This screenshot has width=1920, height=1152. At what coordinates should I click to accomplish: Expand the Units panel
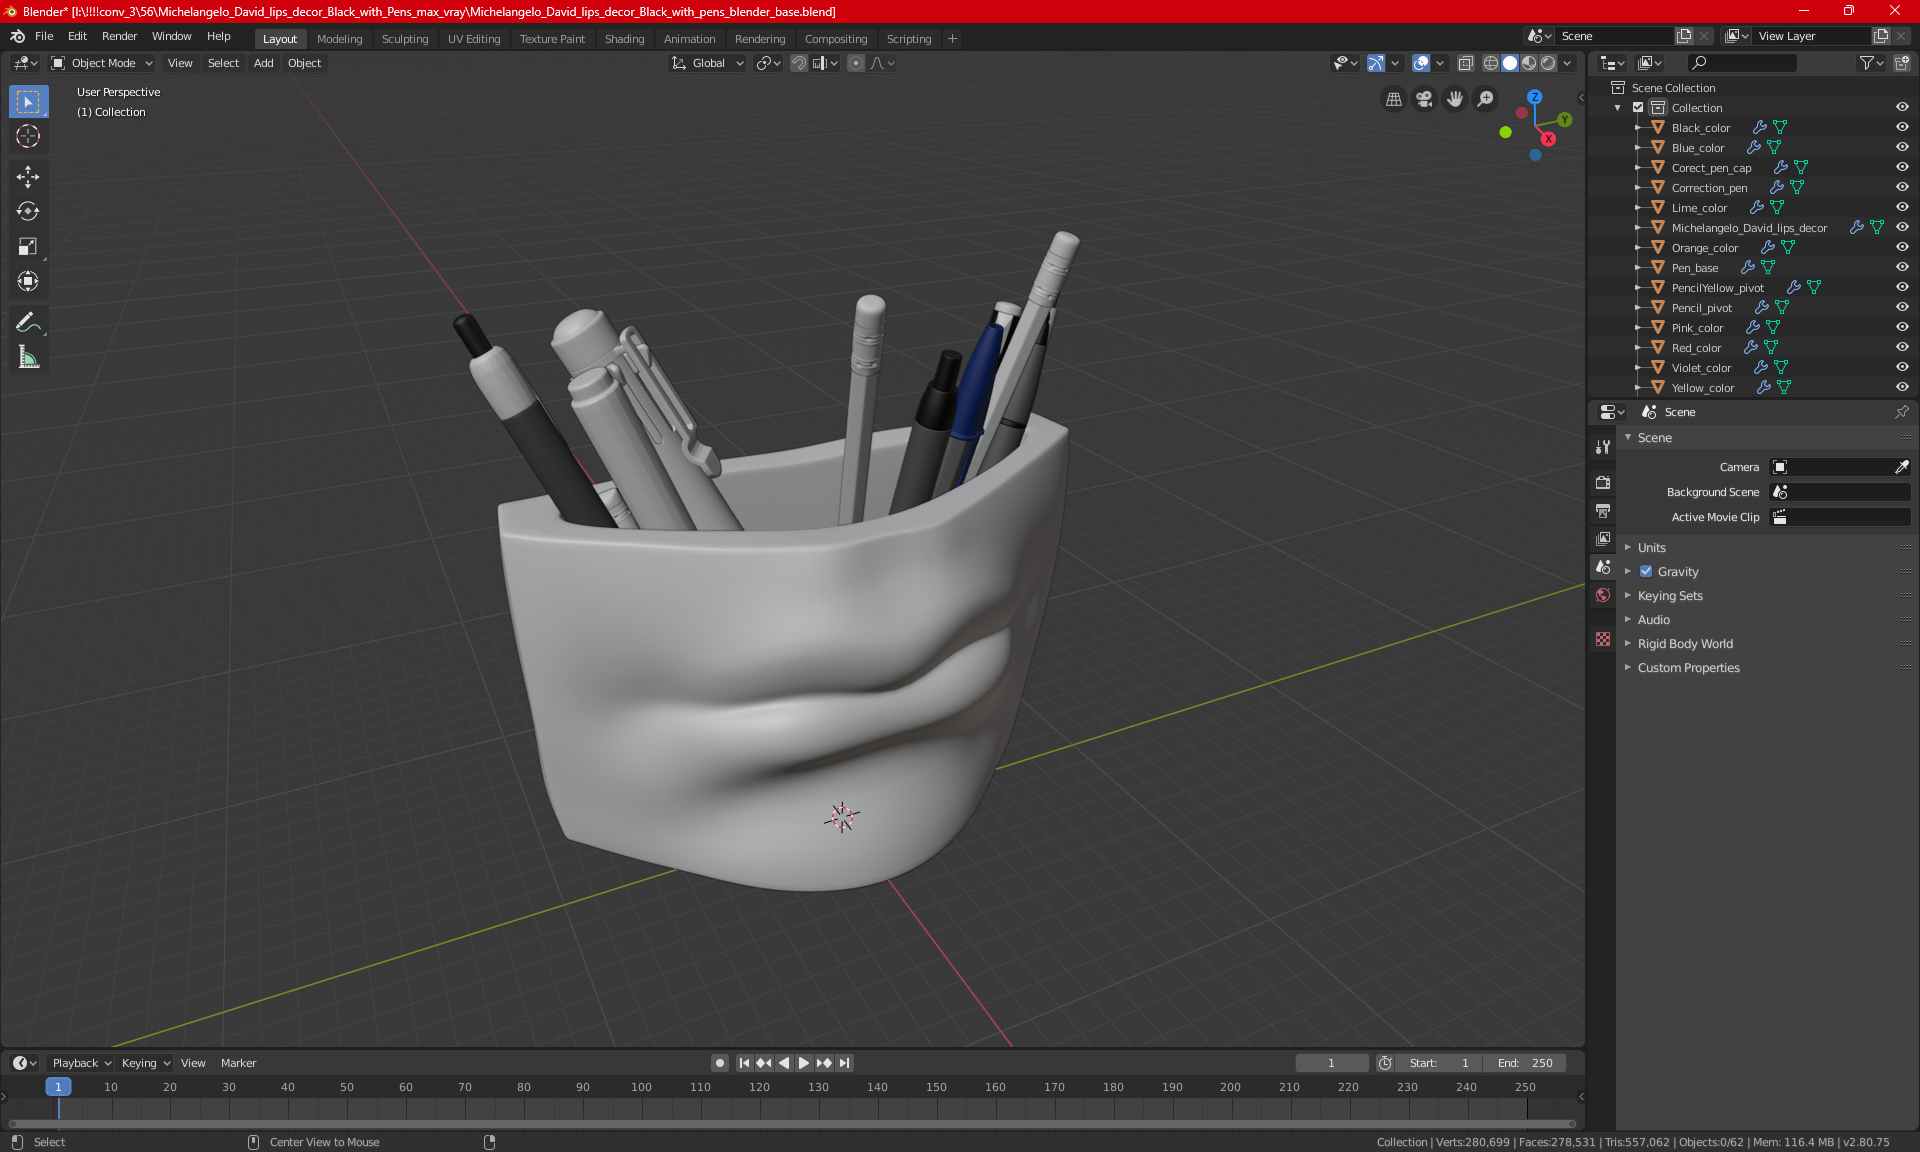[1651, 548]
